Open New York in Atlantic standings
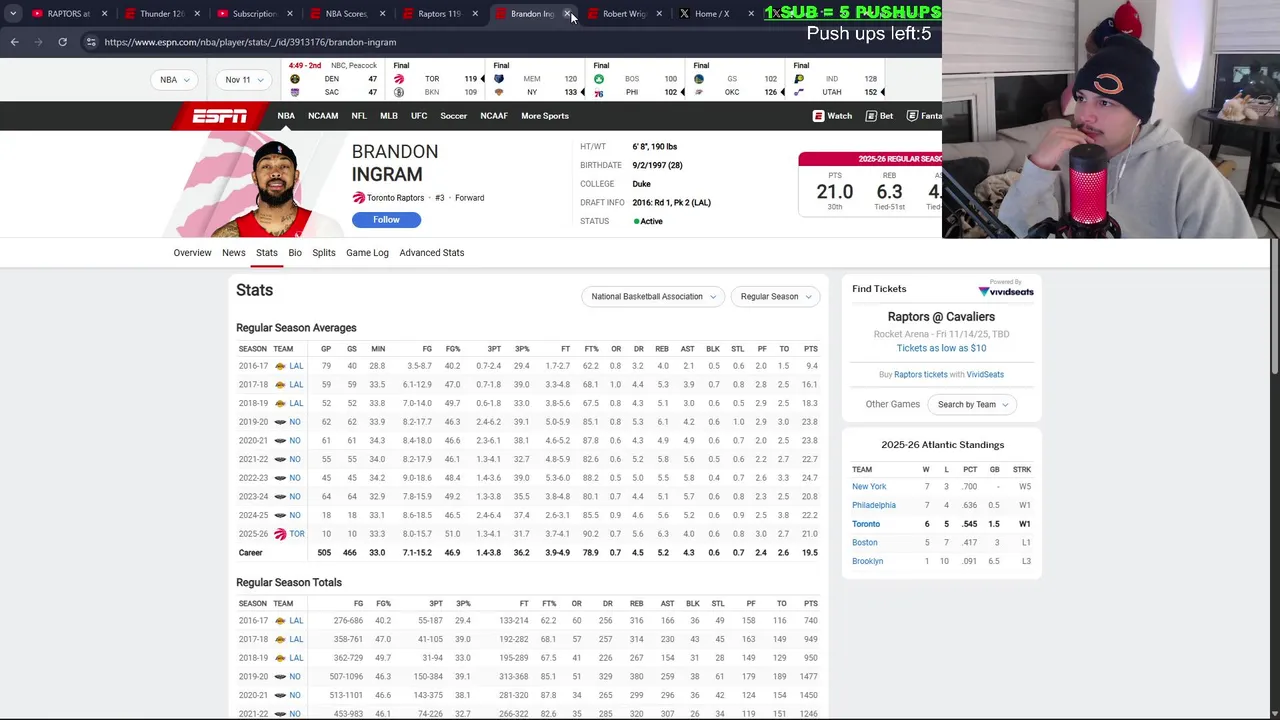The width and height of the screenshot is (1280, 720). tap(869, 487)
